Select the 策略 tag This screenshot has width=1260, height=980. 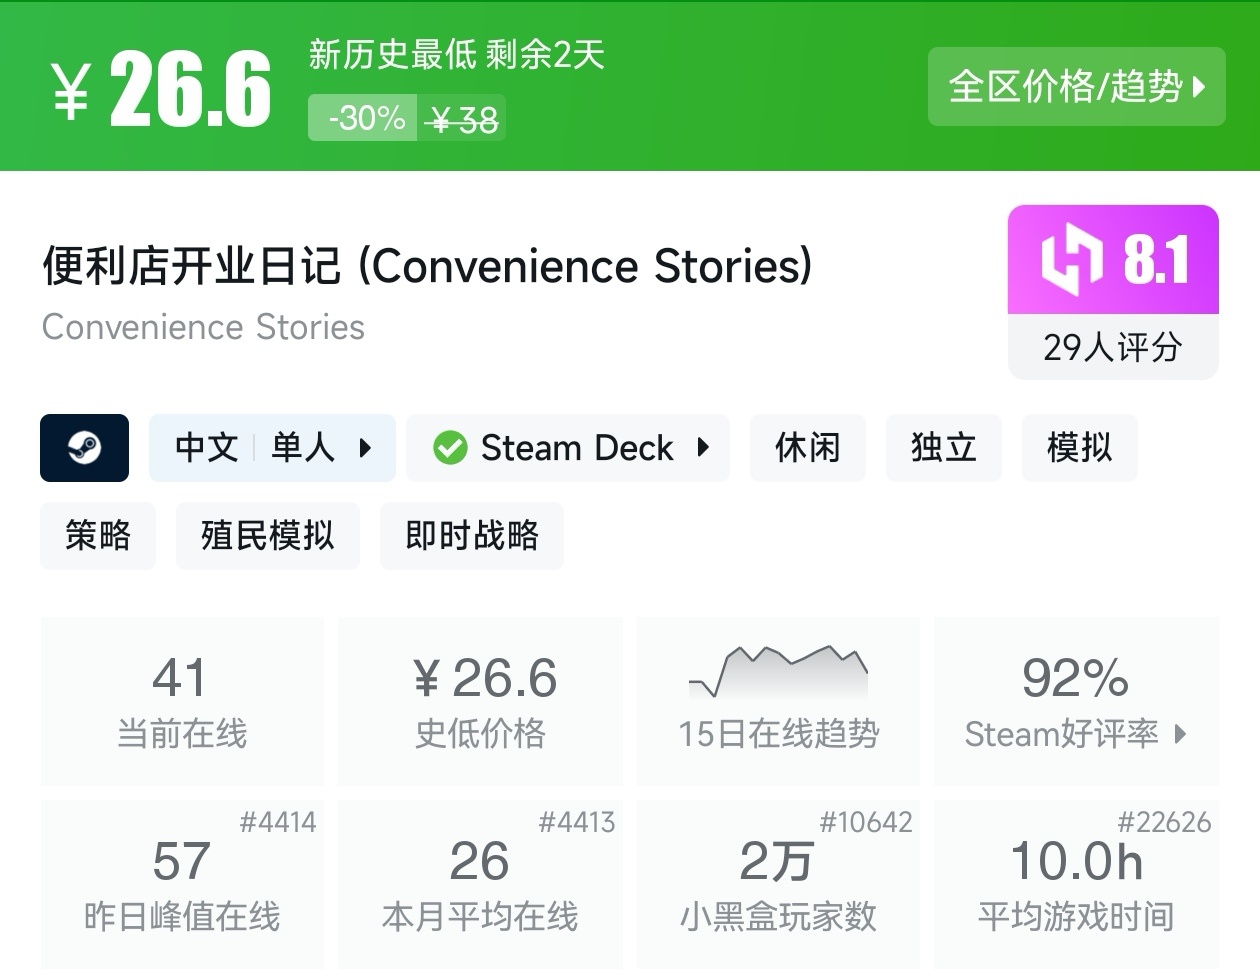tap(98, 536)
